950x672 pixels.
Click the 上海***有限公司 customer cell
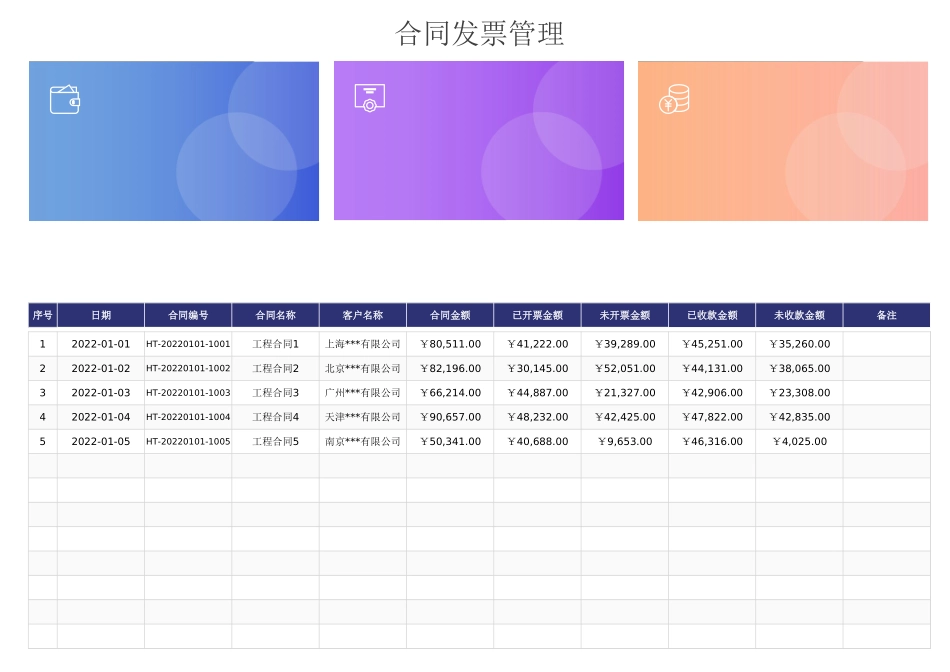pyautogui.click(x=361, y=344)
